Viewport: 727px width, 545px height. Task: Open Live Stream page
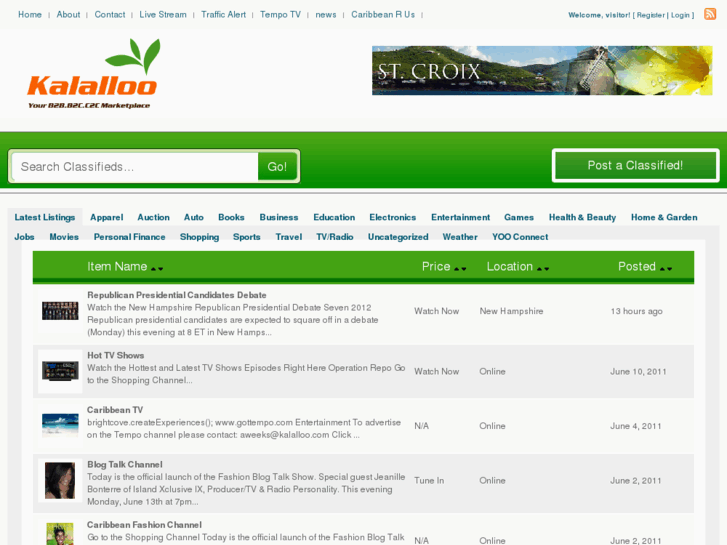(x=163, y=14)
